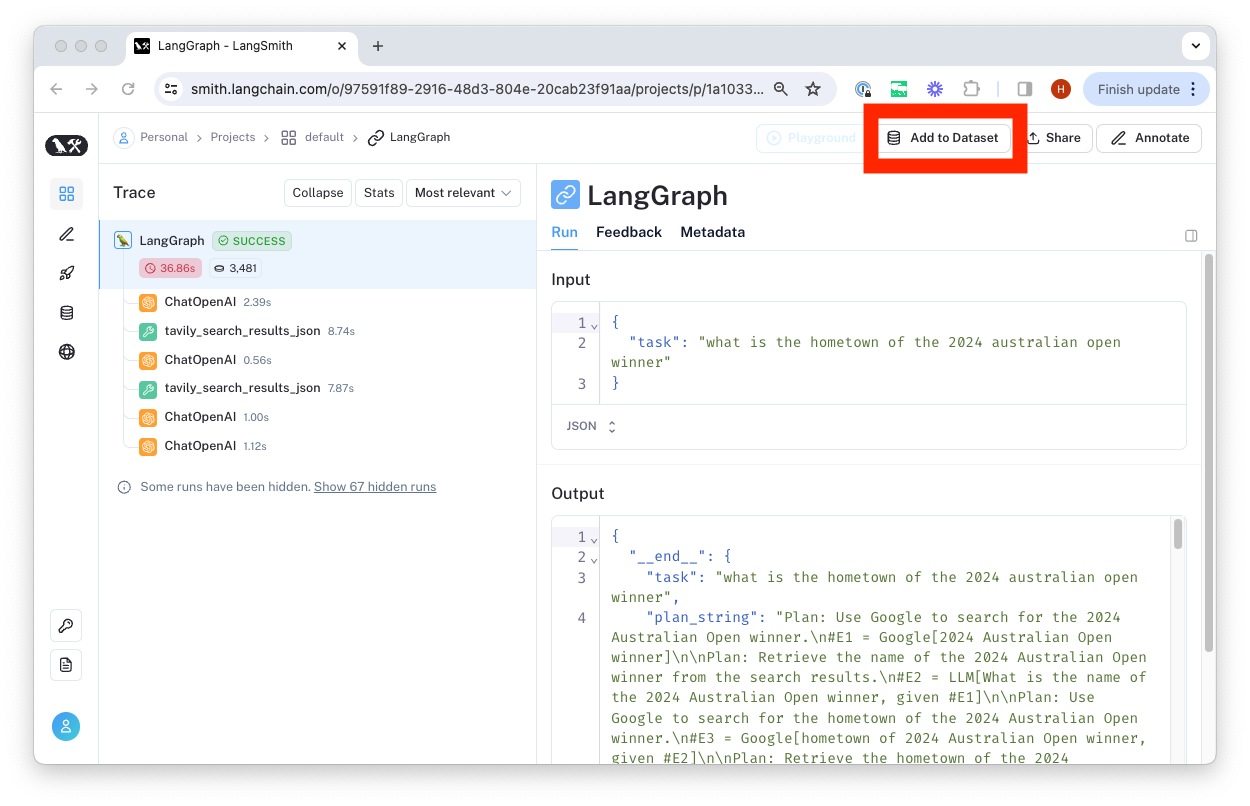Click the pencil annotation sidebar icon
1250x806 pixels.
click(x=67, y=234)
